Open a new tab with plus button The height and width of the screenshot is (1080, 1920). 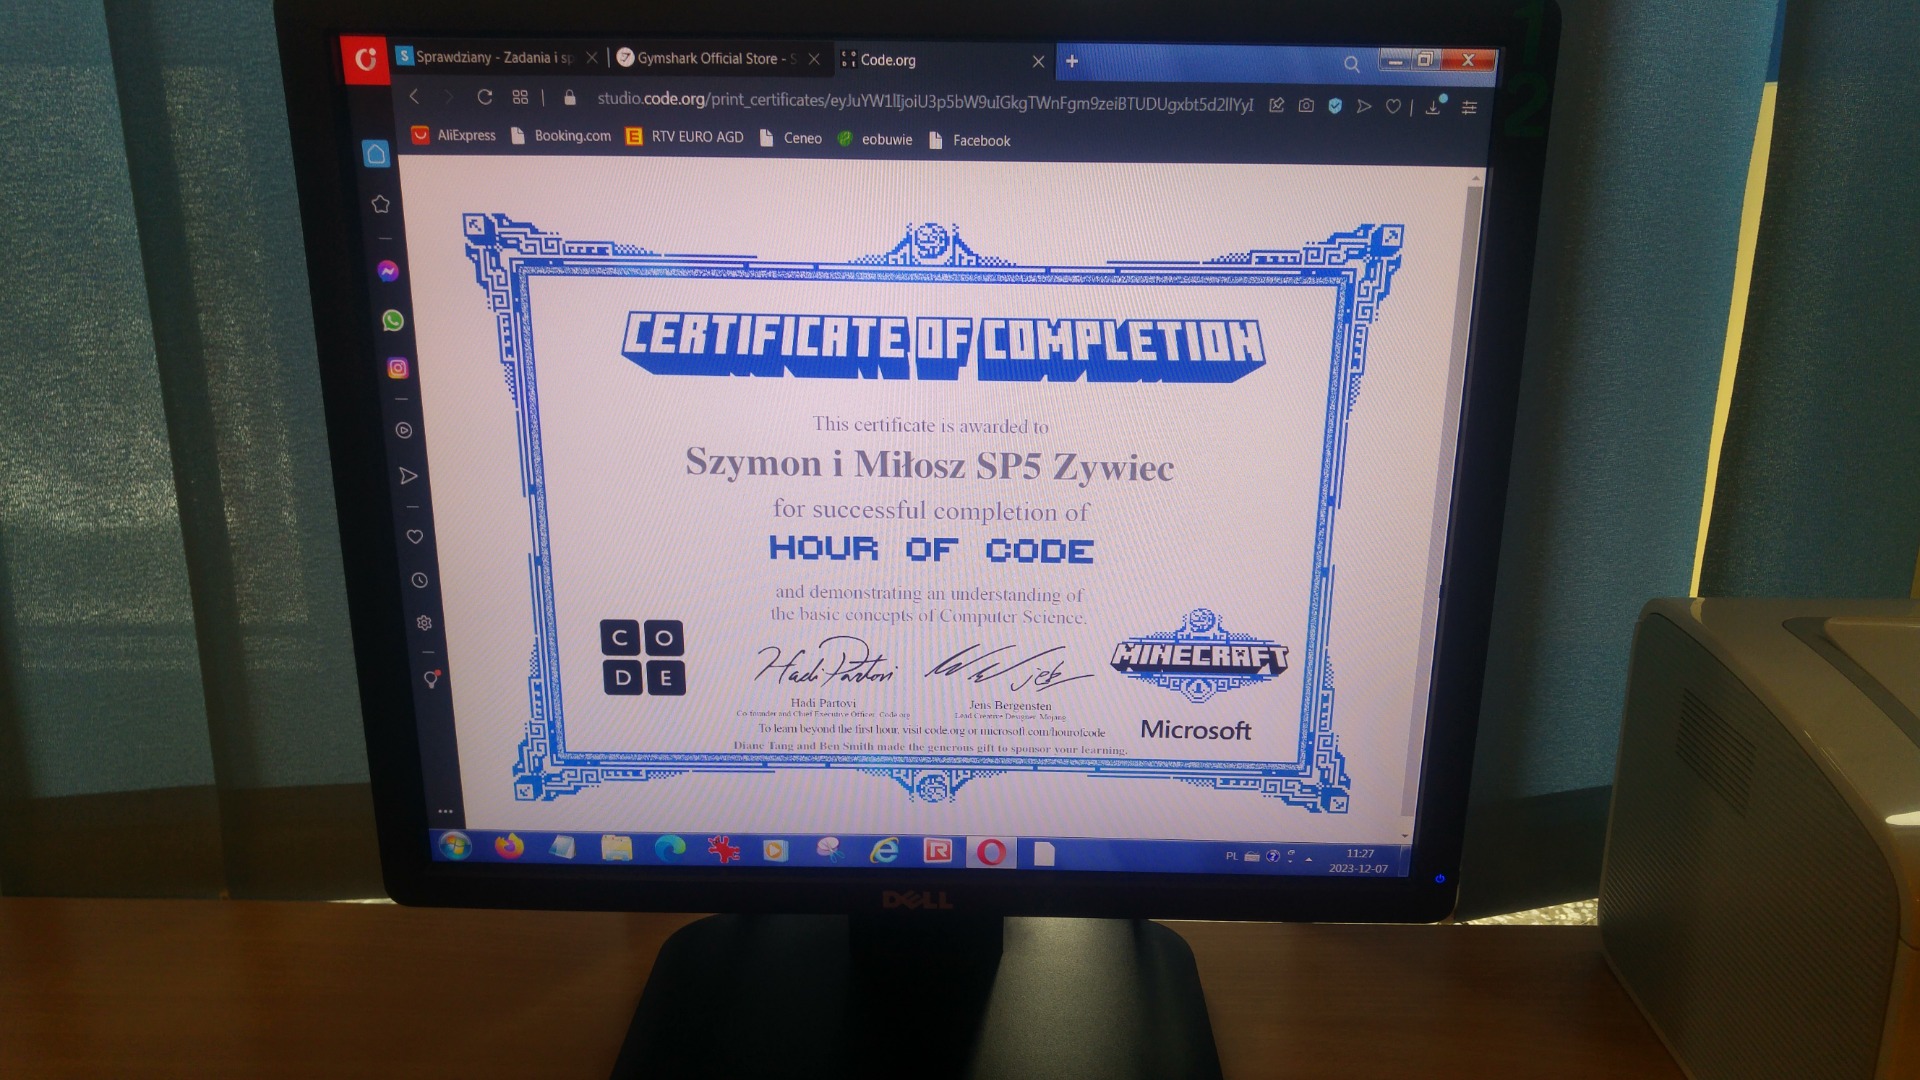pyautogui.click(x=1072, y=61)
